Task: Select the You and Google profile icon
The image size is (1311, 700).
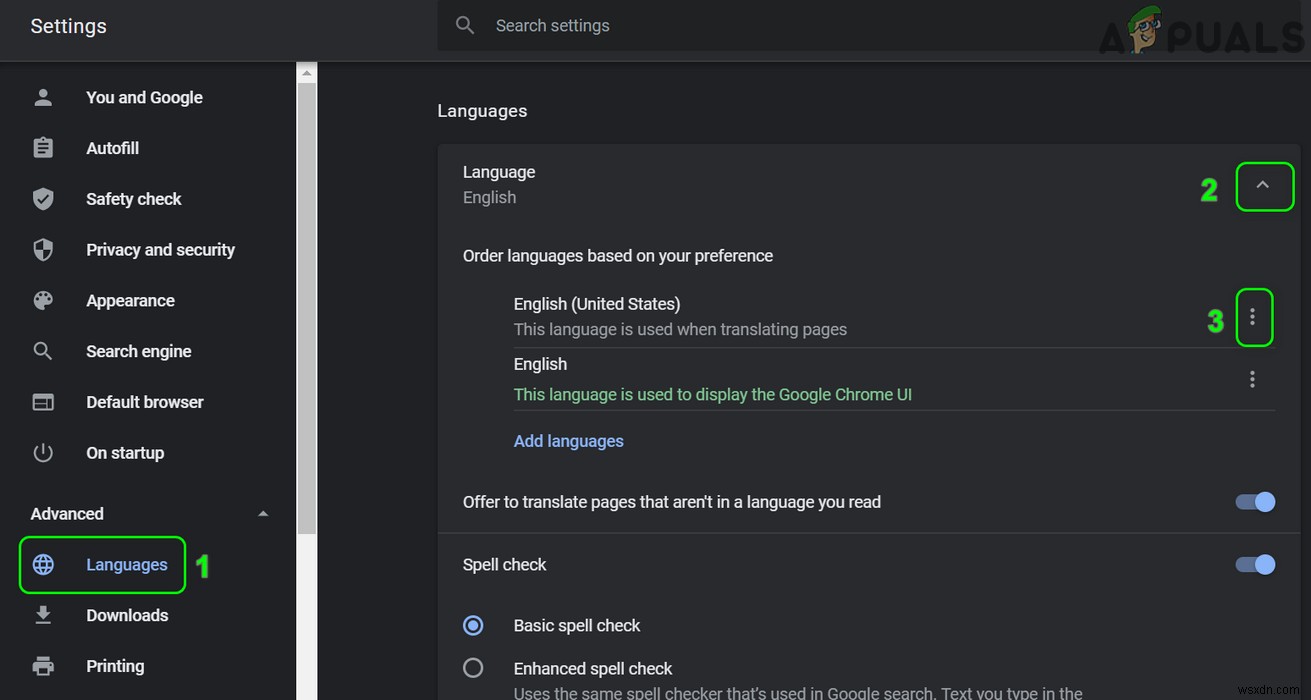Action: (43, 97)
